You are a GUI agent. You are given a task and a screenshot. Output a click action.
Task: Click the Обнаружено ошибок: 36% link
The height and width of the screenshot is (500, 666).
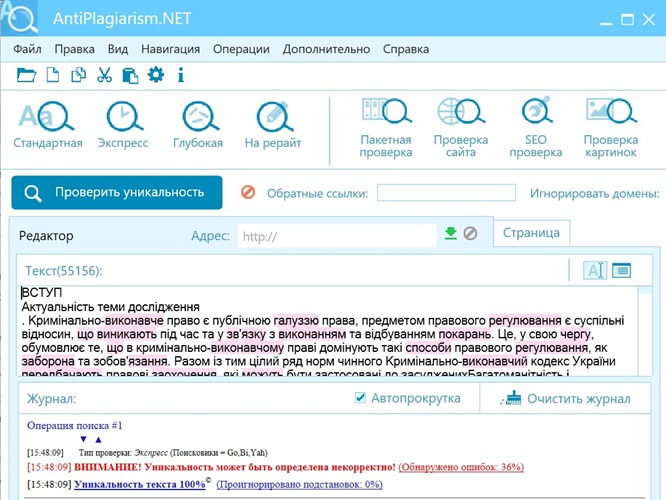(460, 467)
